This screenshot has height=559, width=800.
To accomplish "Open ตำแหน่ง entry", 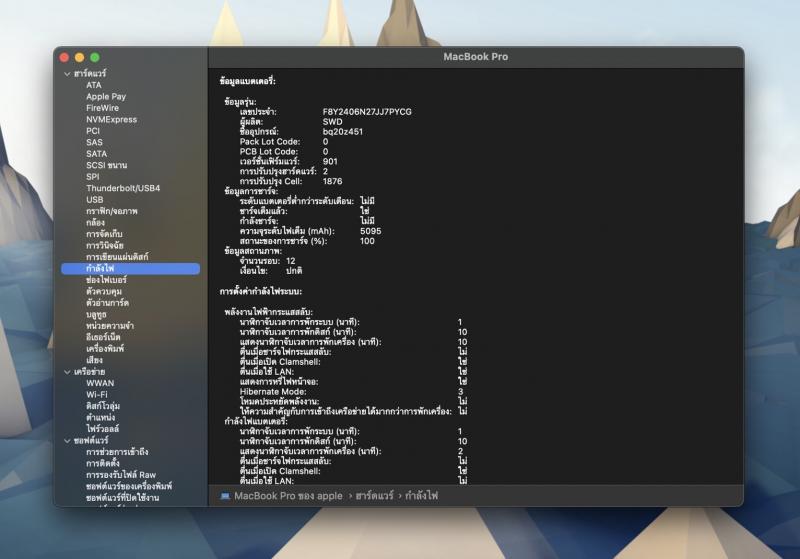I will tap(101, 418).
